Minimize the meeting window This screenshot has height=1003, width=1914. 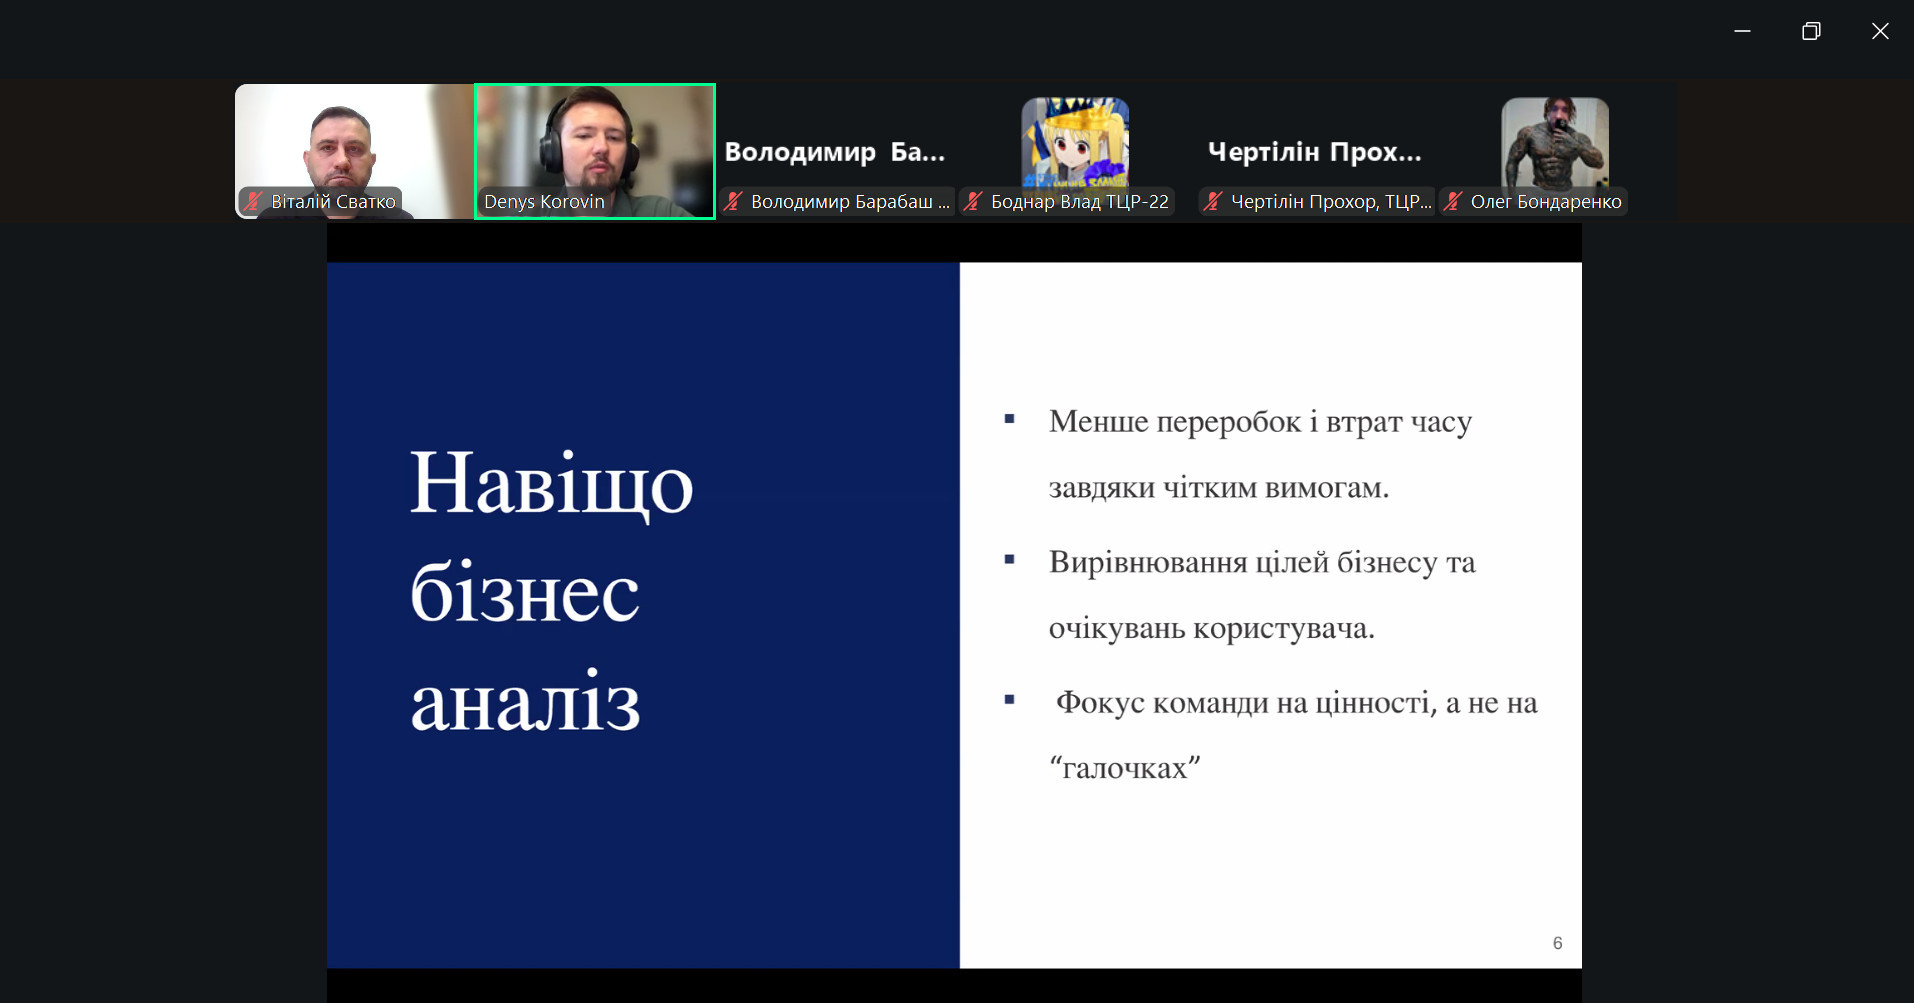[1742, 31]
